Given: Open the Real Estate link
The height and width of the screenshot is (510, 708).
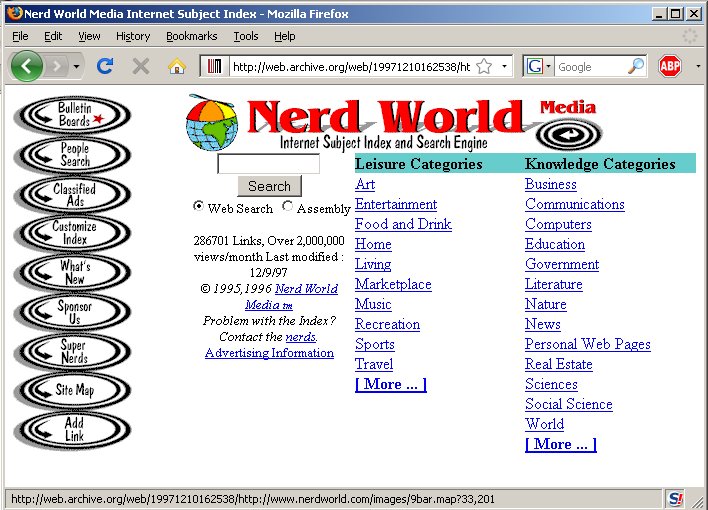Looking at the screenshot, I should pyautogui.click(x=559, y=364).
